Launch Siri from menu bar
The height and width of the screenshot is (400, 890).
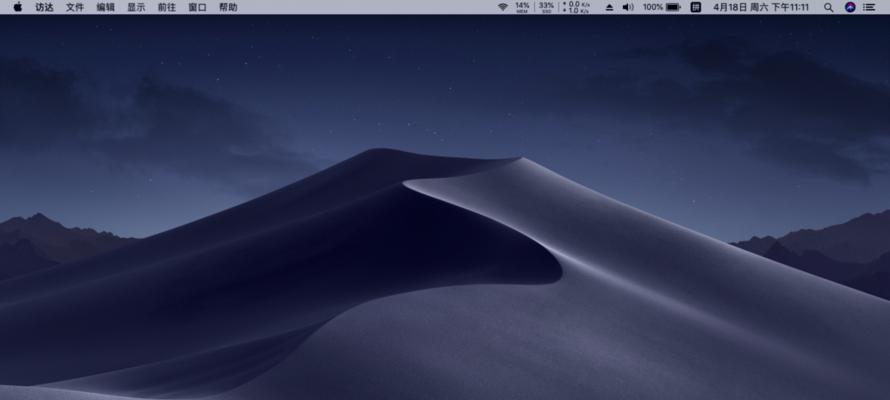click(850, 7)
